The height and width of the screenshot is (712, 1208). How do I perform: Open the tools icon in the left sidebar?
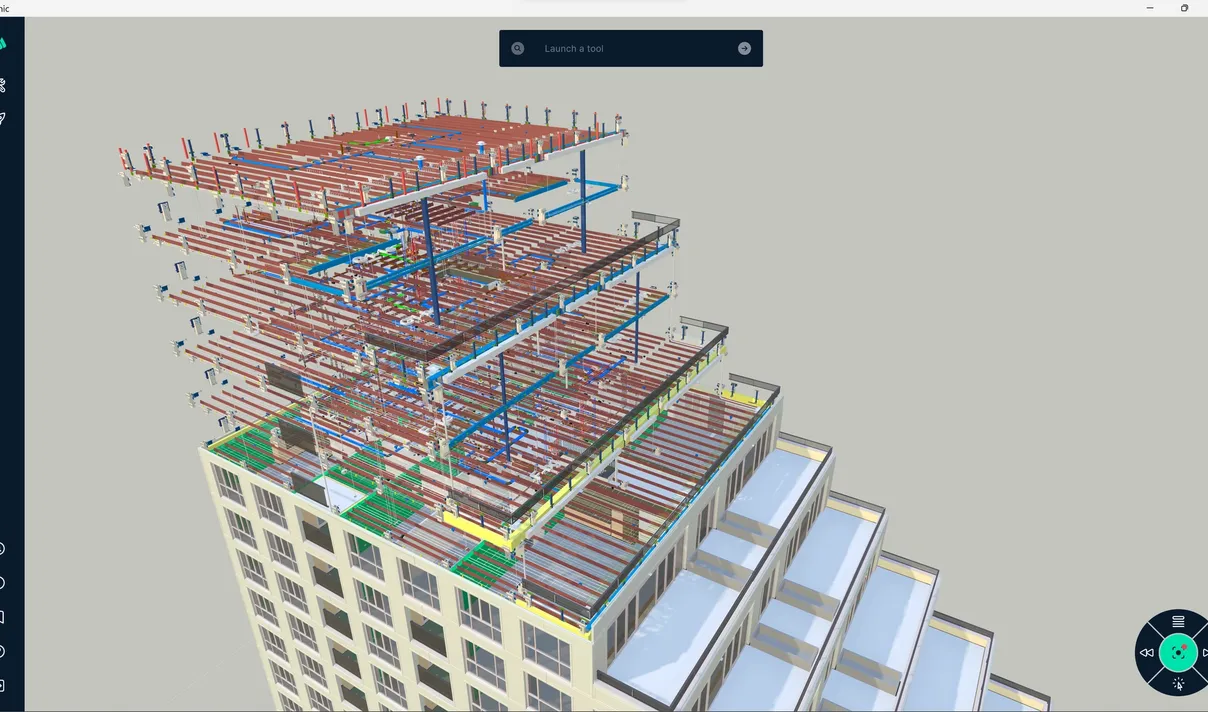tap(3, 85)
